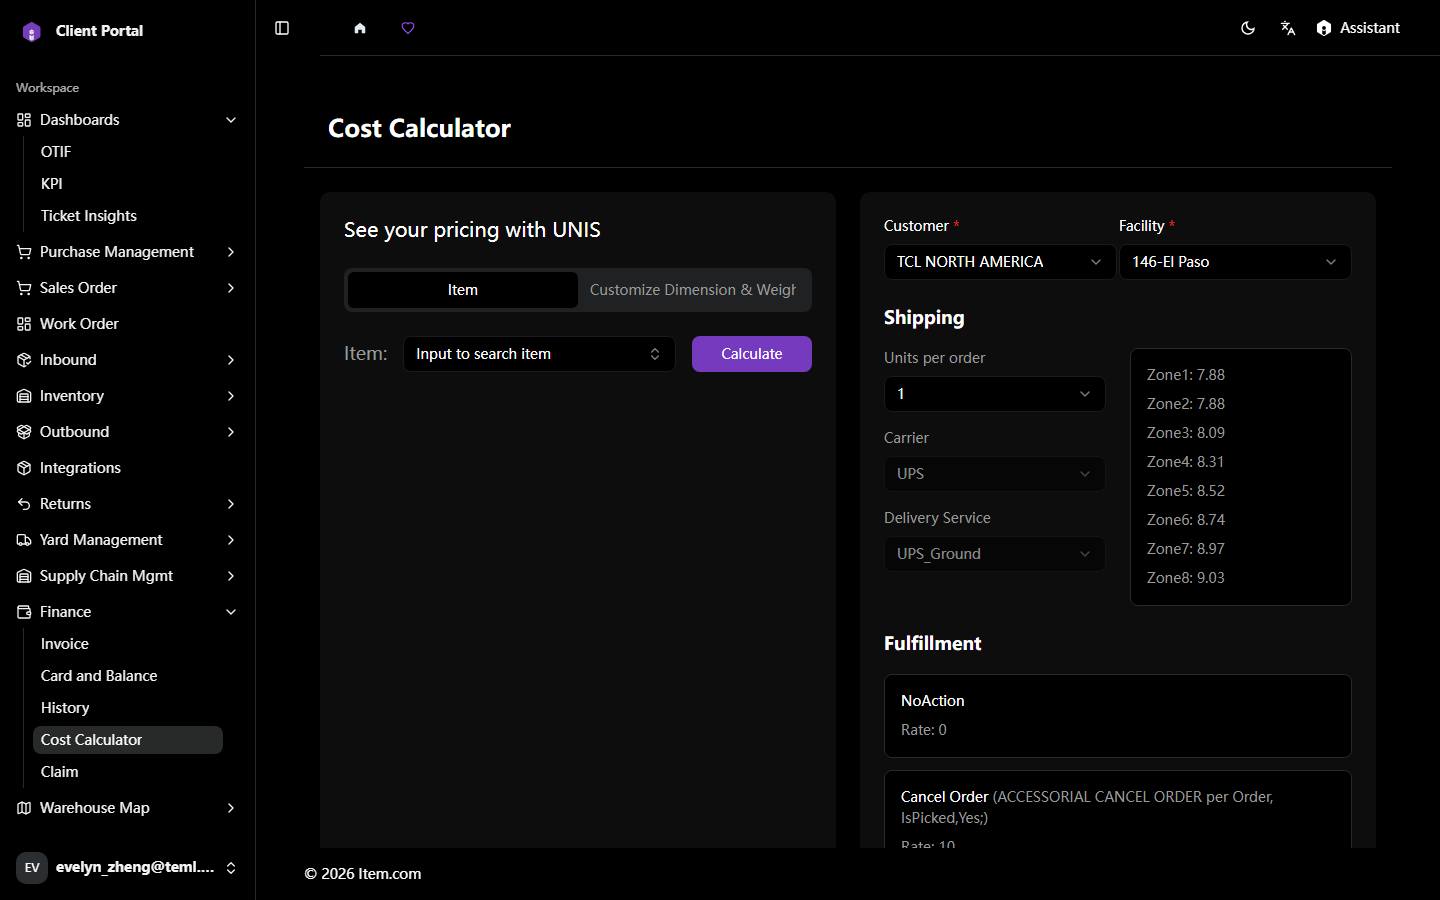
Task: Click the Calculate button
Action: (x=752, y=354)
